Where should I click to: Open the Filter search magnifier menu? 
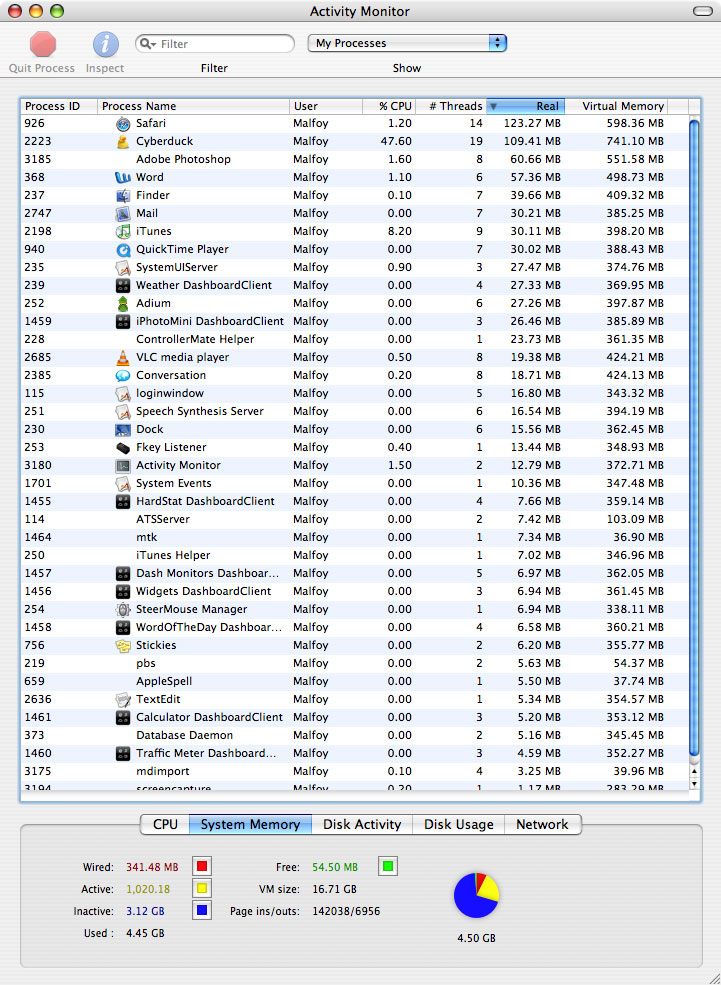(x=148, y=44)
